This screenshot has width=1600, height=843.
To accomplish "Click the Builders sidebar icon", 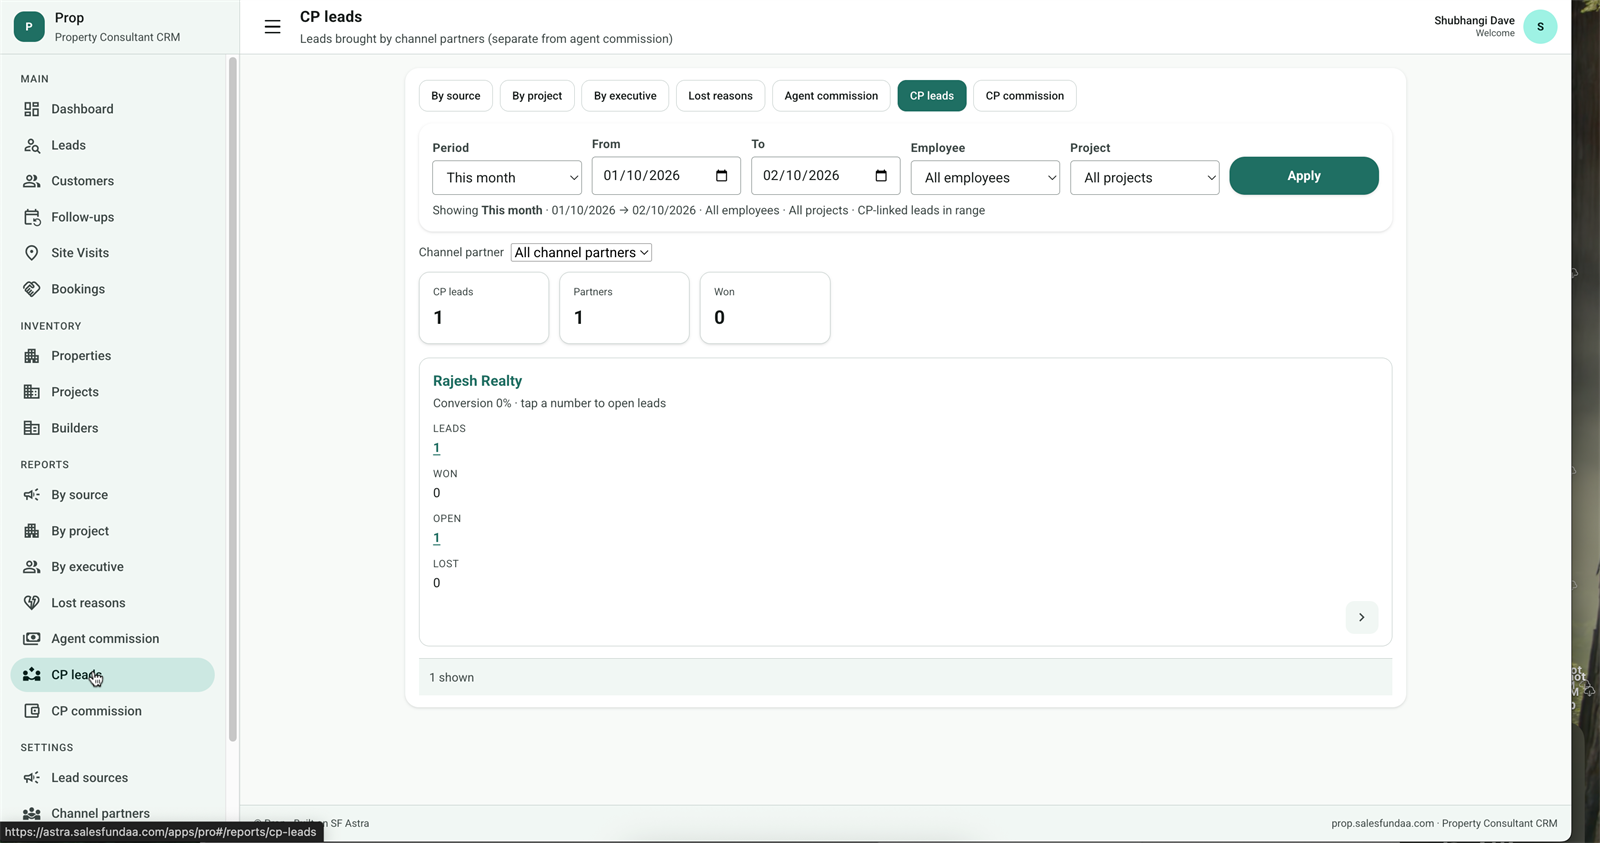I will tap(32, 428).
